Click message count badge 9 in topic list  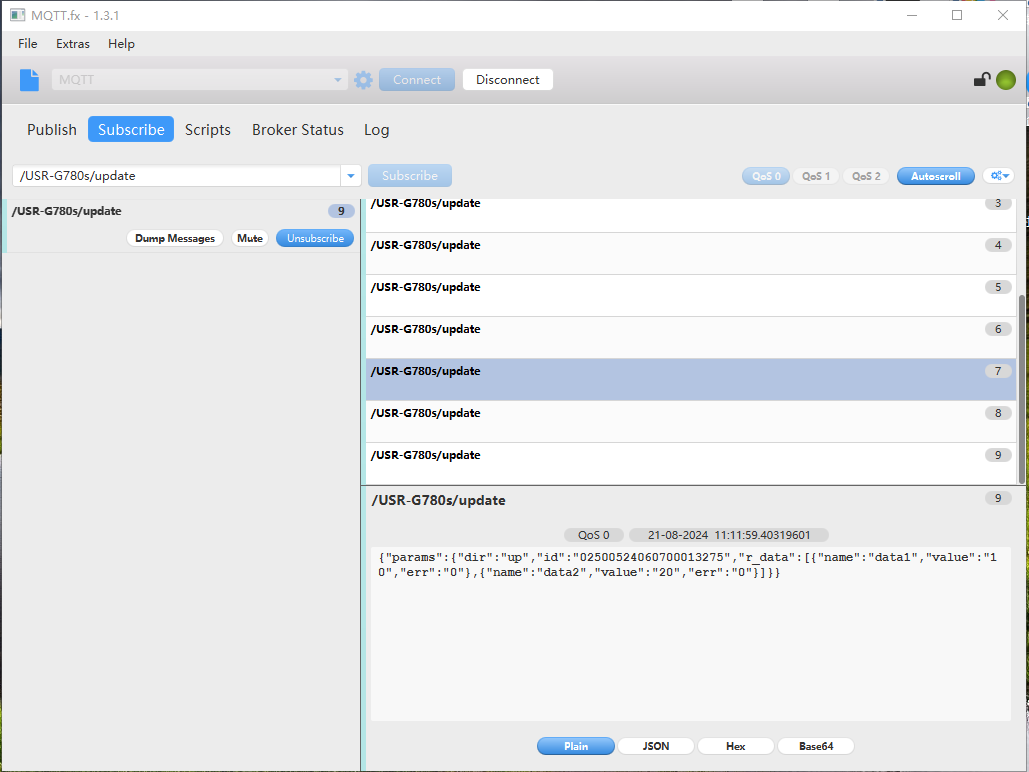pyautogui.click(x=340, y=211)
